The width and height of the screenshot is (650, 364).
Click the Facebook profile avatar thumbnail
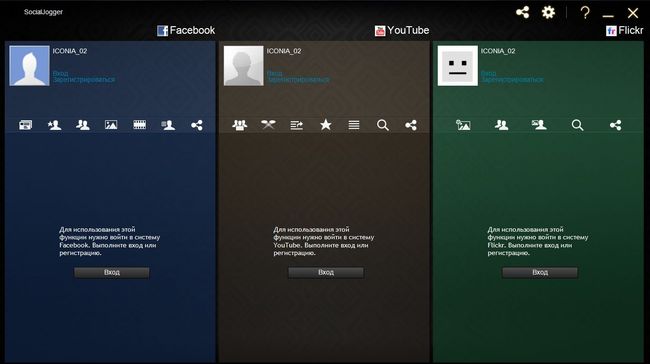[29, 66]
